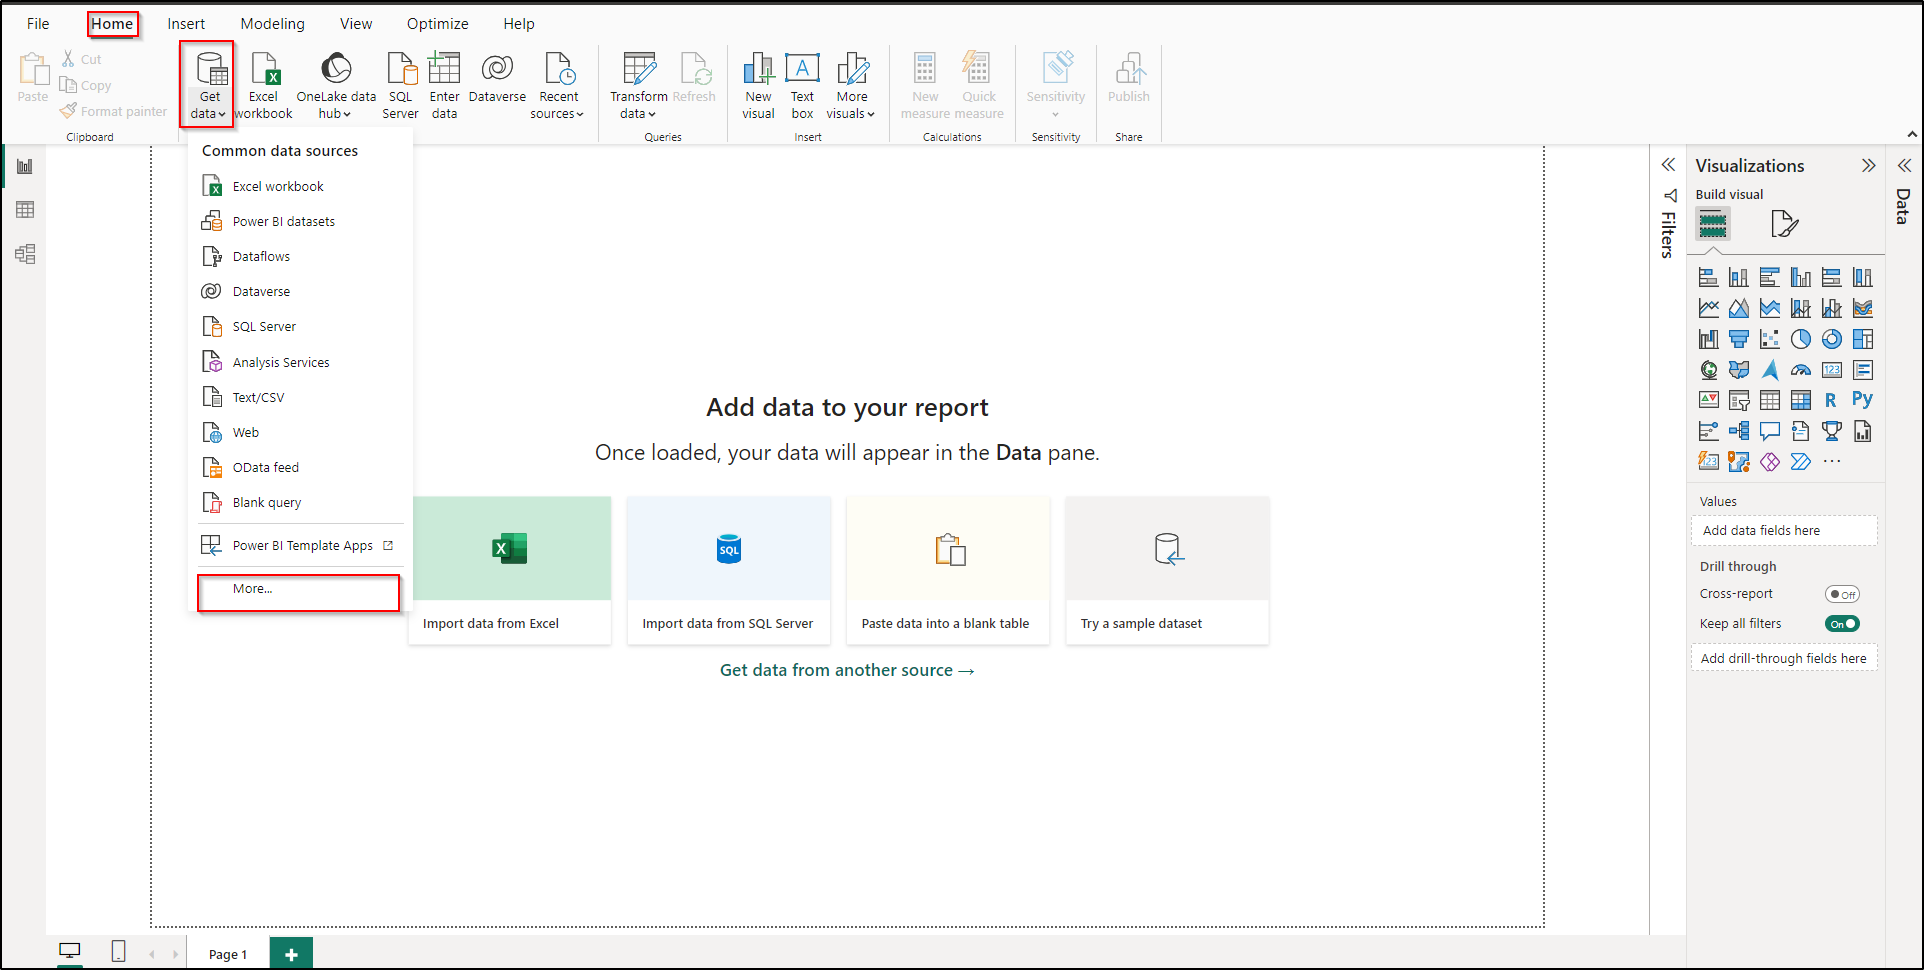Switch to Table view in left sidebar
Viewport: 1924px width, 970px height.
click(25, 210)
